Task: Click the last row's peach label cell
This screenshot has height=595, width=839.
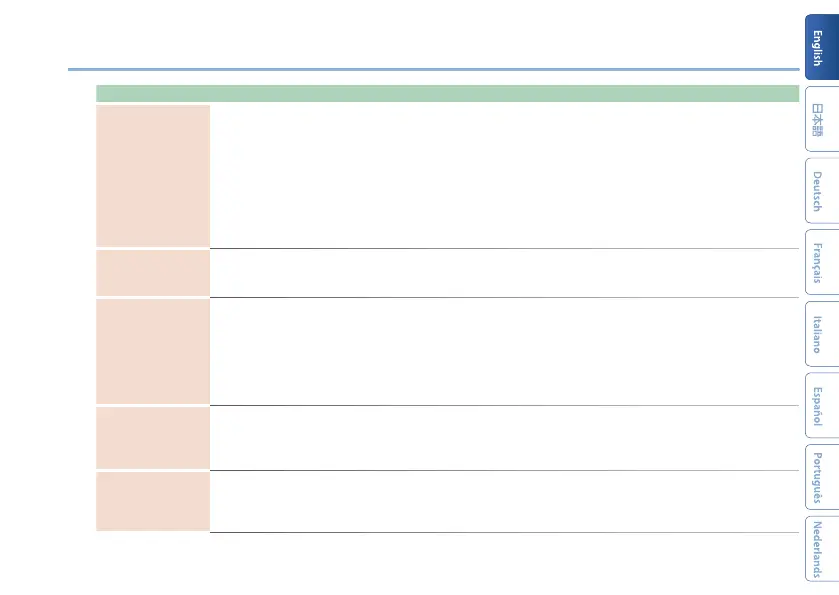Action: pos(153,501)
